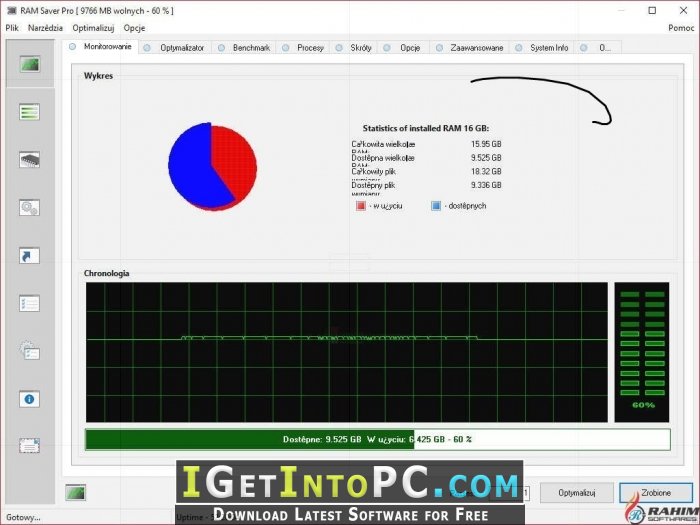The image size is (700, 525).
Task: Open the gear-with-list advanced settings icon
Action: [30, 351]
